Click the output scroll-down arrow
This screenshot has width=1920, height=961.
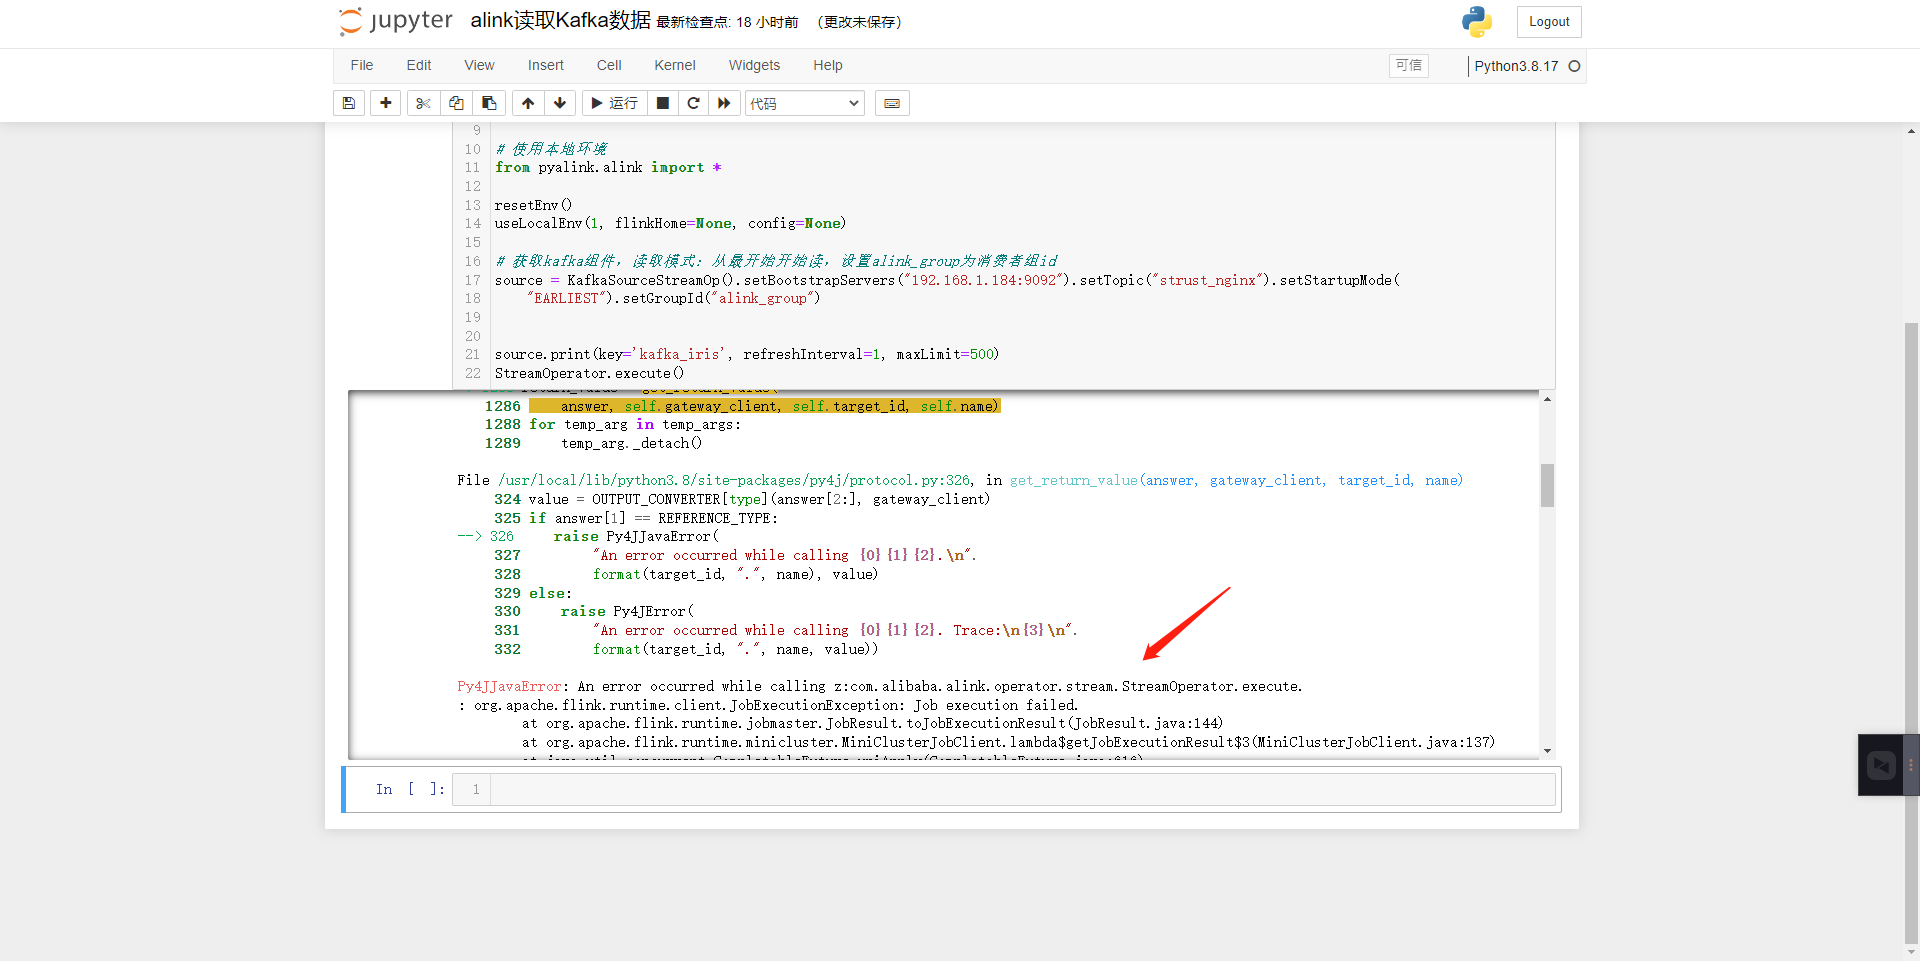[x=1547, y=751]
